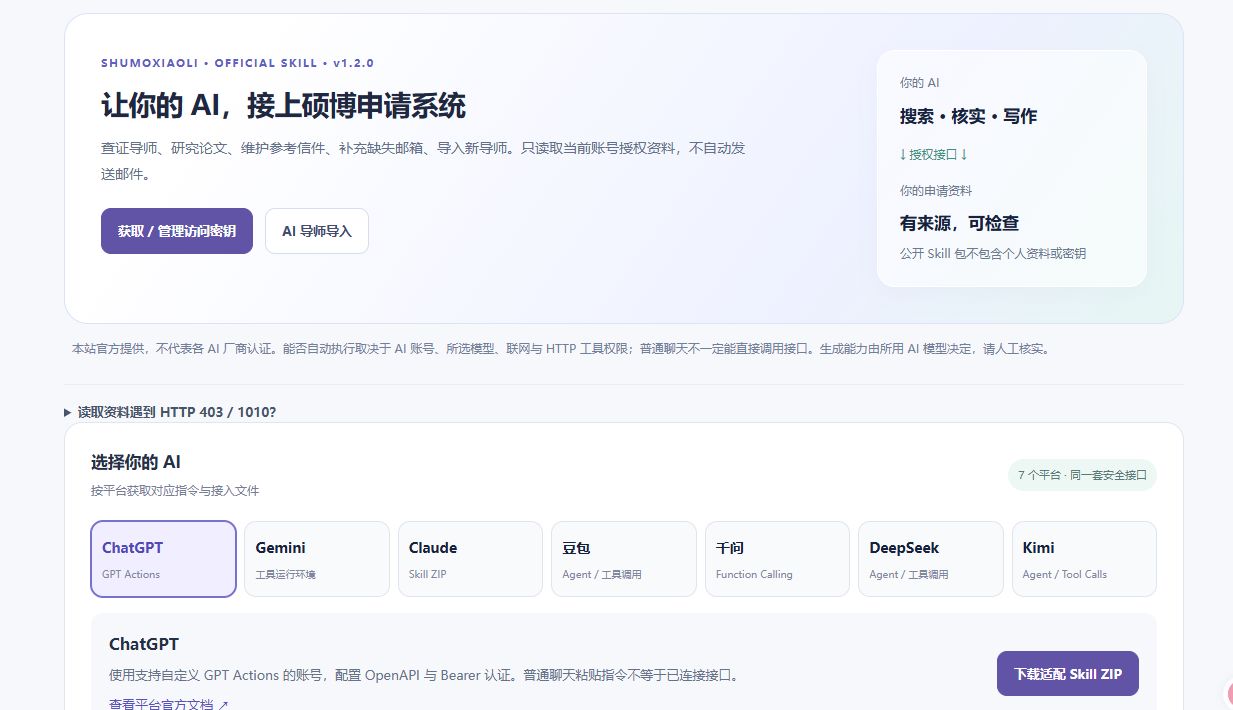The height and width of the screenshot is (710, 1233).
Task: Click the 按平台获取对应指令与接入文件 subtitle
Action: point(175,491)
